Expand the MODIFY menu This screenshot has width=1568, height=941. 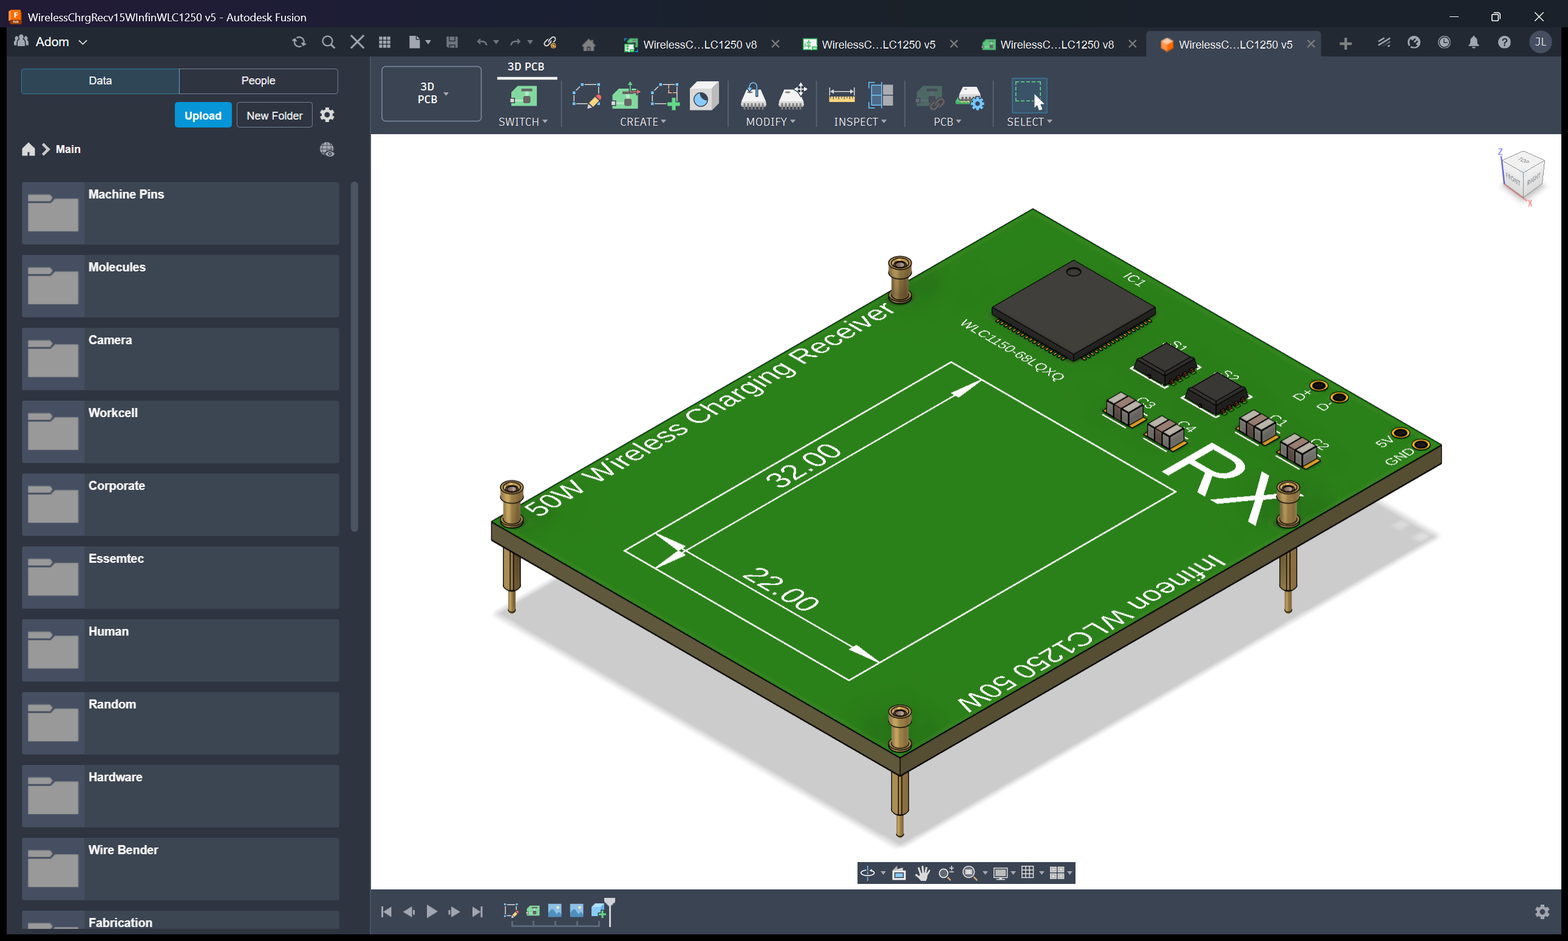(x=771, y=122)
